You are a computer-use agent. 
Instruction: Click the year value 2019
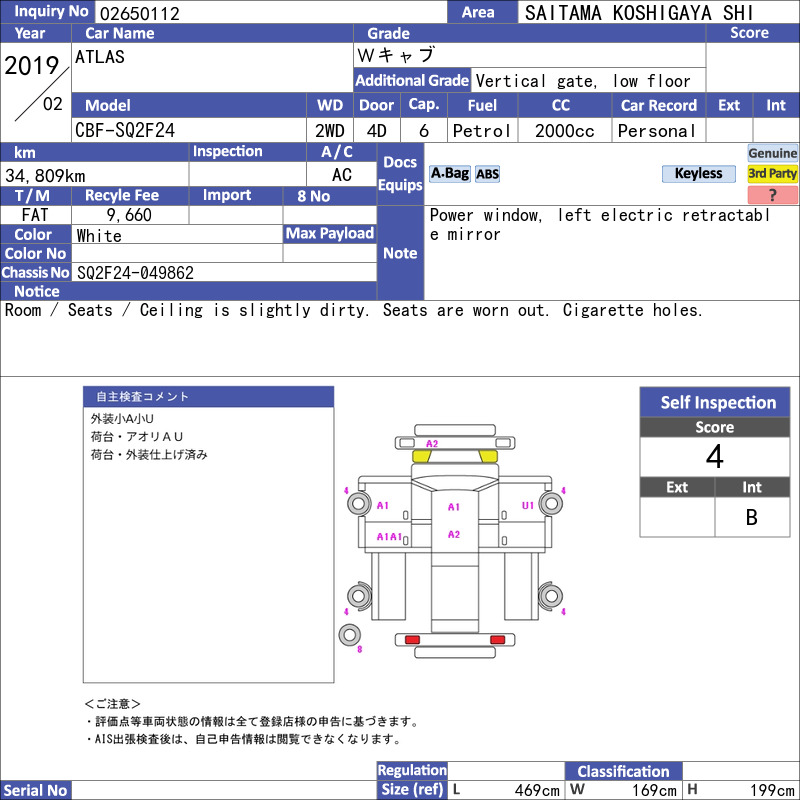pyautogui.click(x=32, y=66)
